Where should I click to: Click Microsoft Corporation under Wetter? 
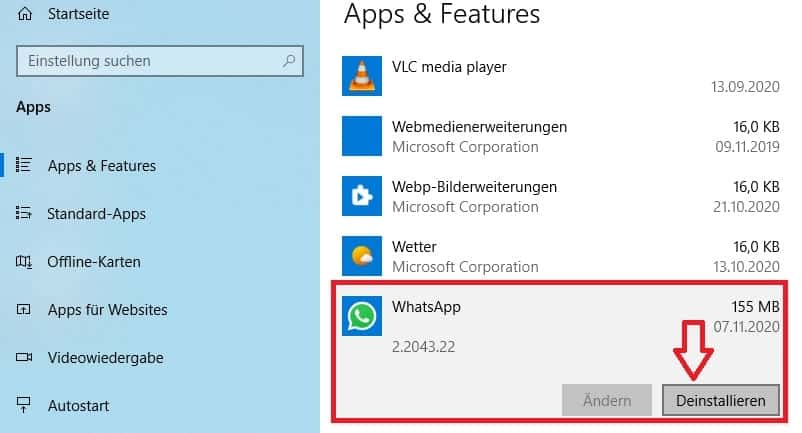[x=465, y=267]
